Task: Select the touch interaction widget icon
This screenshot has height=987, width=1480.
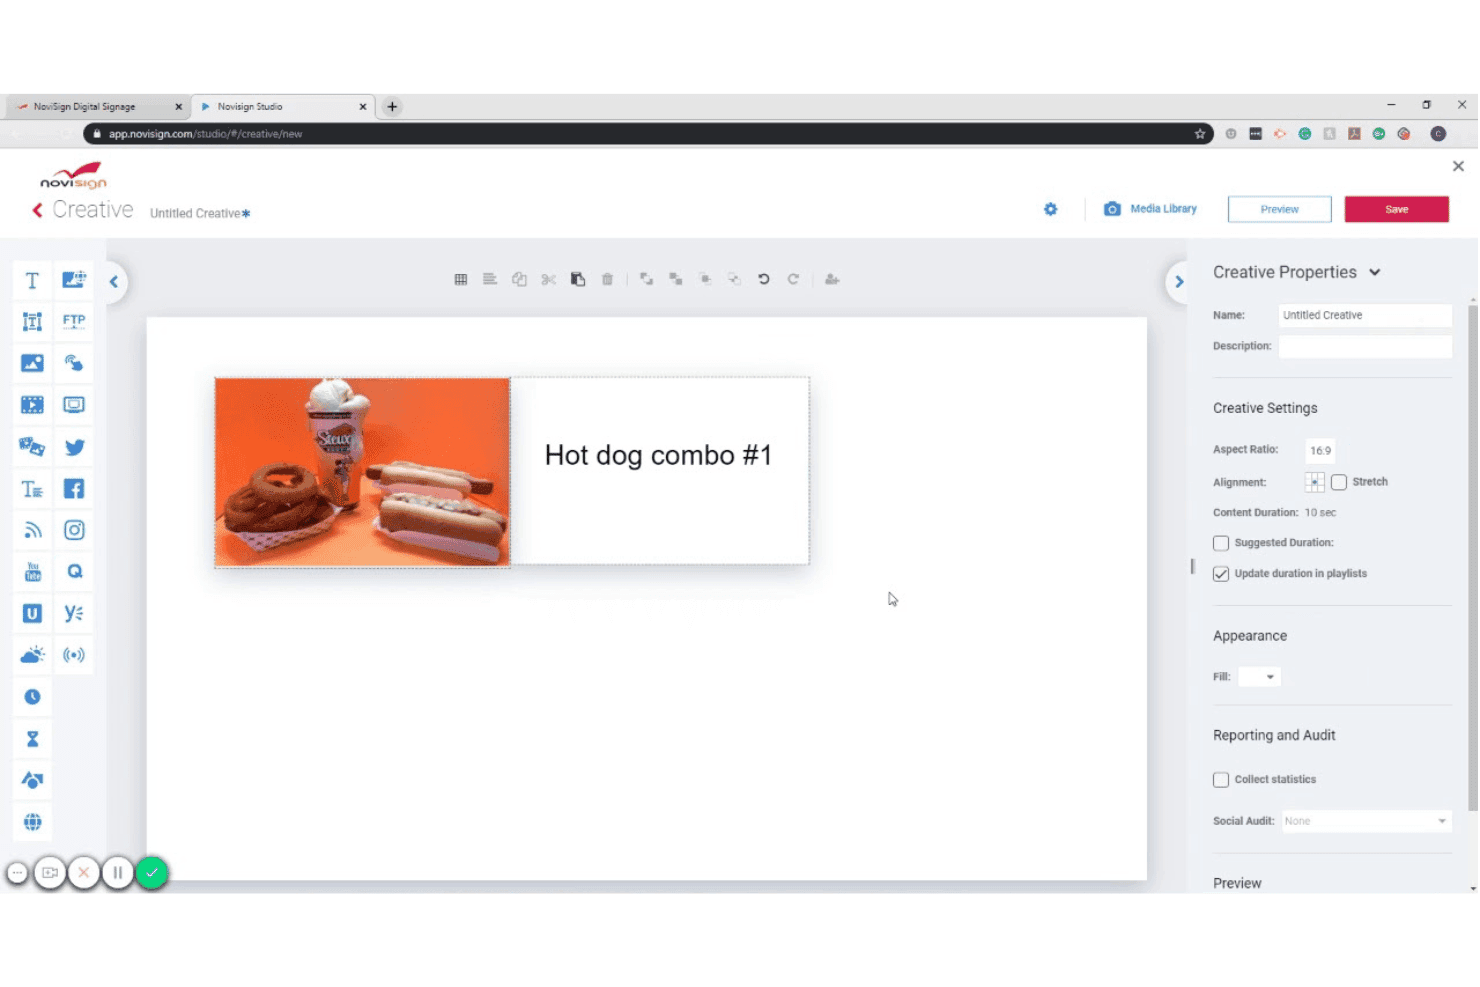Action: click(74, 363)
